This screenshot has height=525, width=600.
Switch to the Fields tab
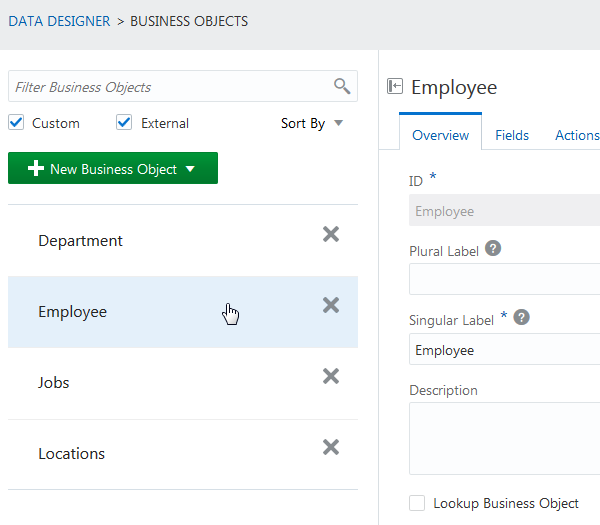coord(512,136)
